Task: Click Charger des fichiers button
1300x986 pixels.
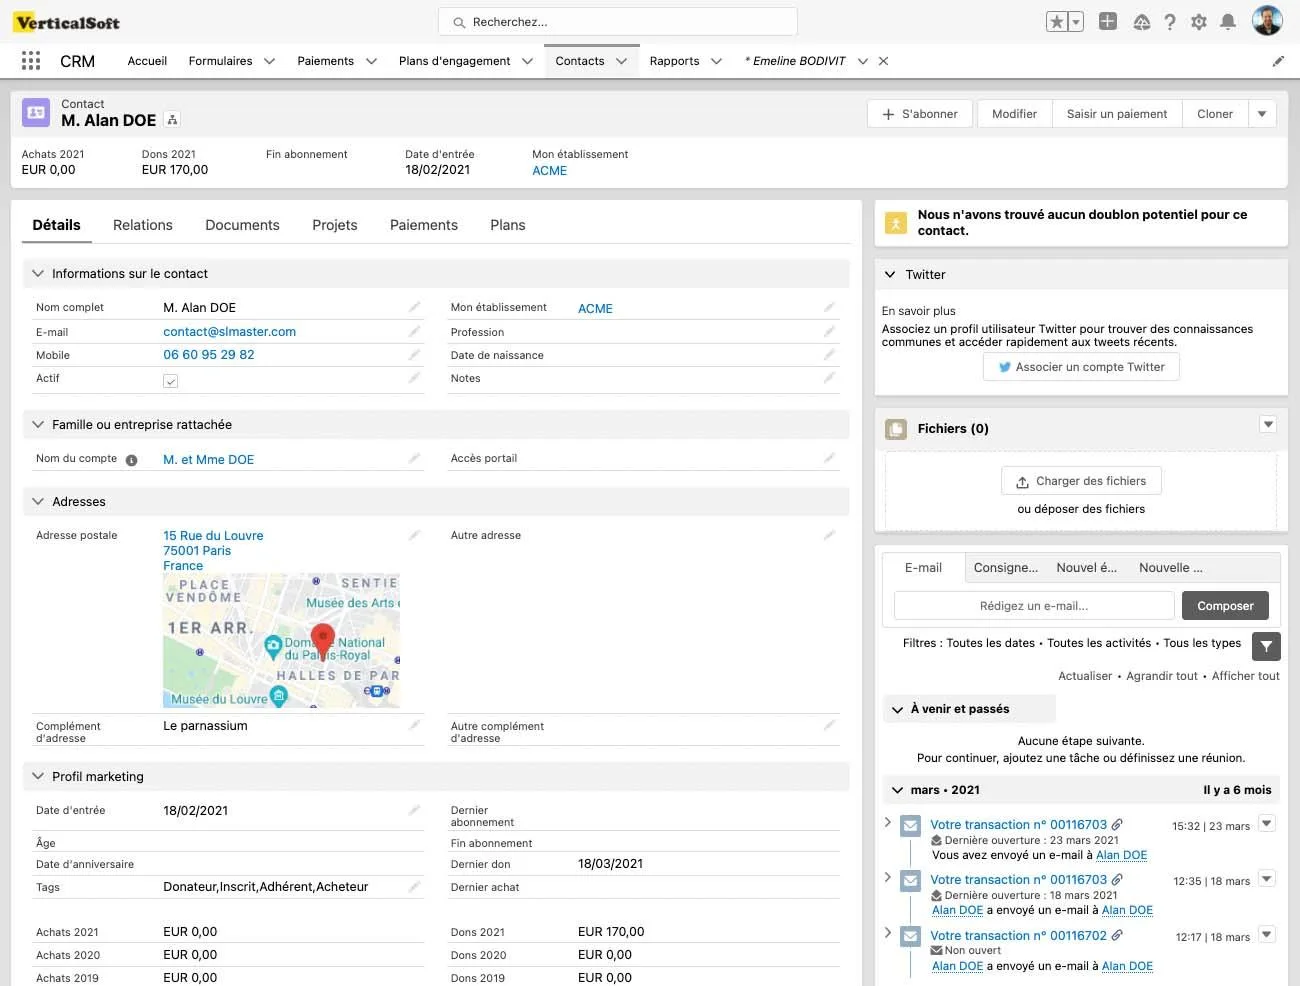Action: click(x=1081, y=481)
